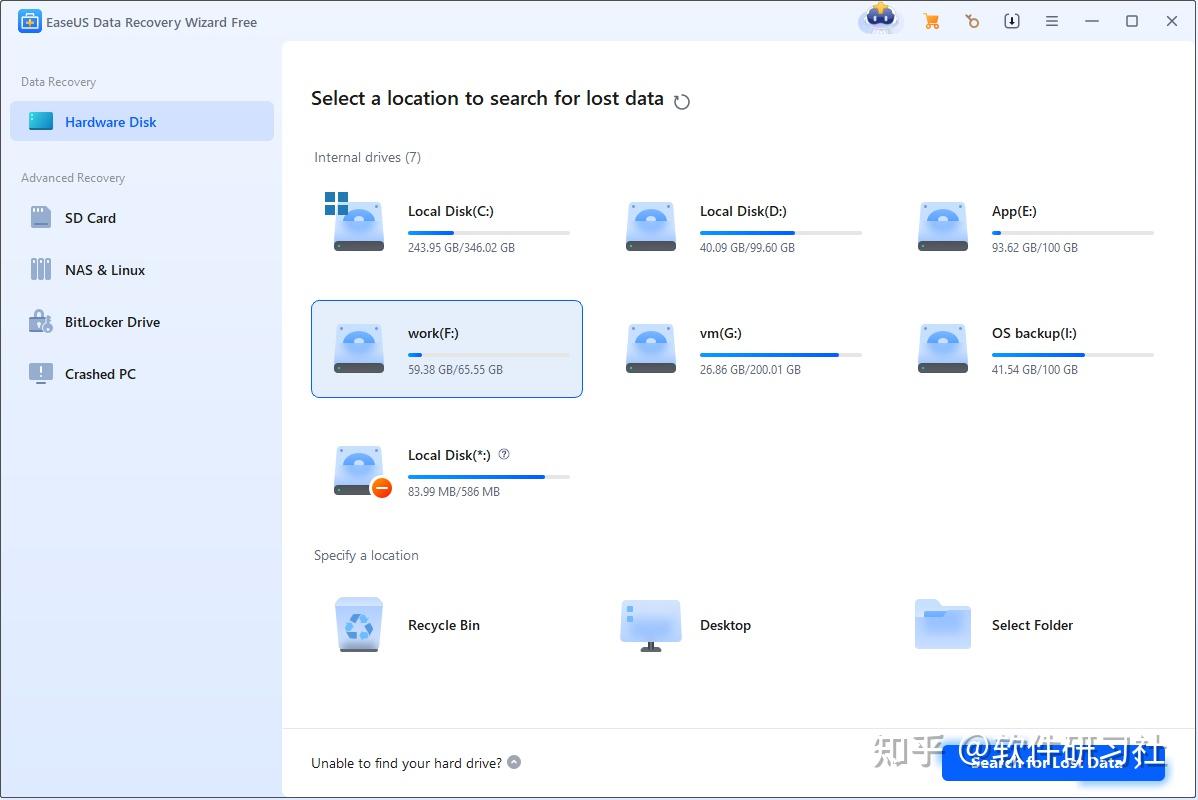
Task: Click the Recycle Bin icon
Action: click(x=358, y=624)
